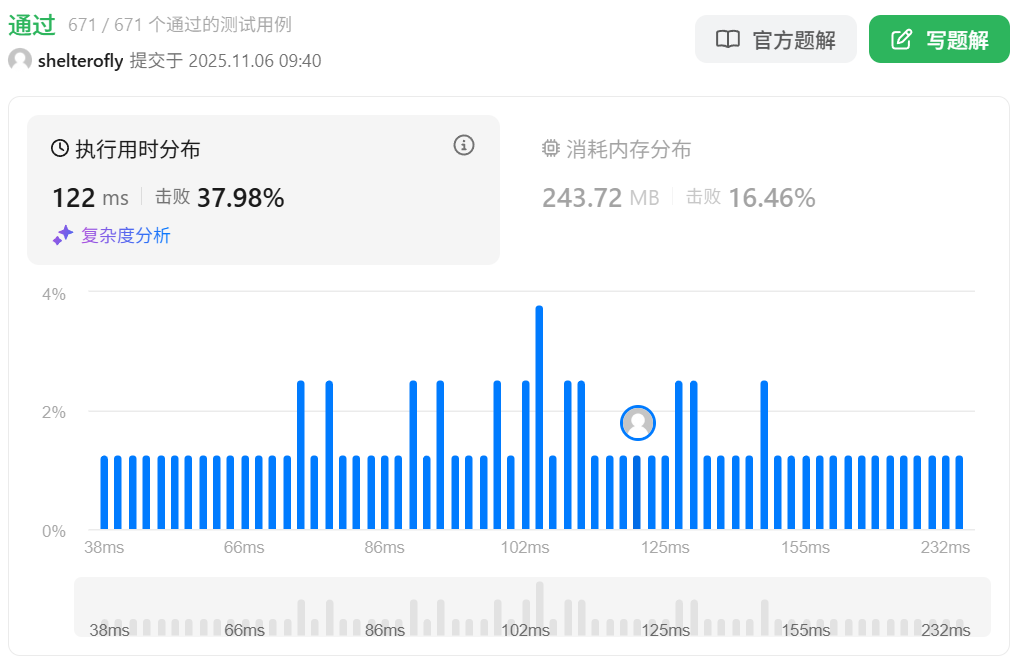Open 官方题解 official solution
The height and width of the screenshot is (666, 1020).
click(775, 40)
